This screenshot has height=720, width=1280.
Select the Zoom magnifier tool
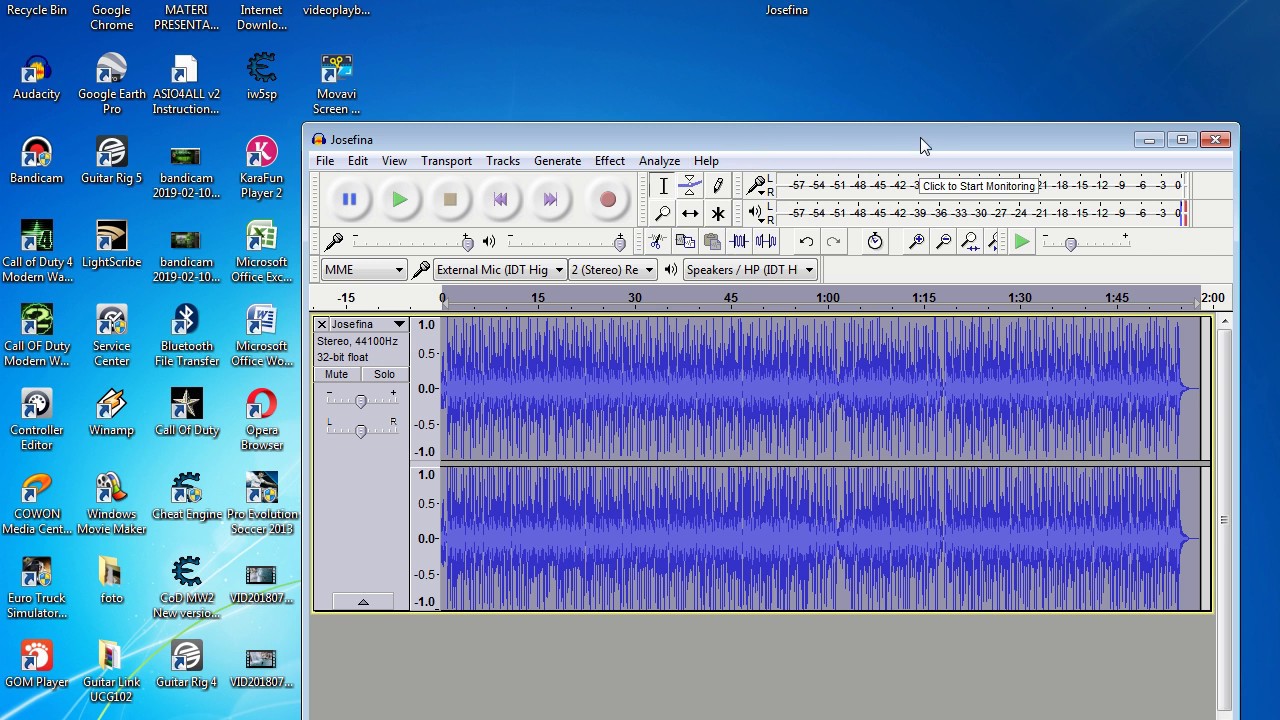(663, 213)
